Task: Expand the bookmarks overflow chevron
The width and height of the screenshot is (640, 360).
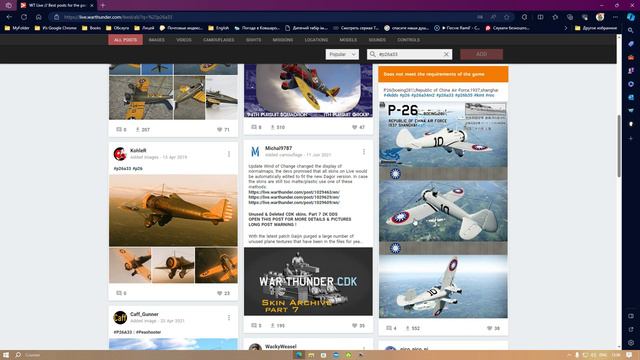Action: [566, 28]
